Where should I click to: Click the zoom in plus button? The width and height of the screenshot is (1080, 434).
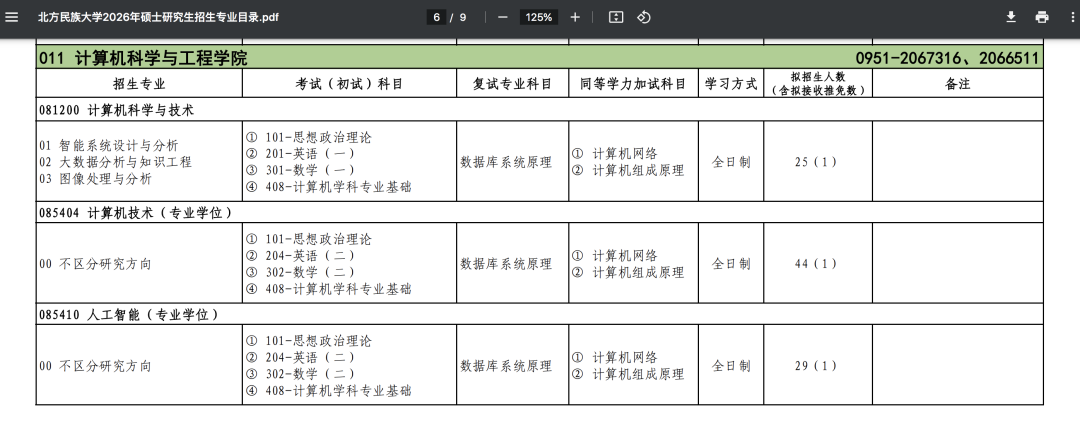tap(575, 17)
